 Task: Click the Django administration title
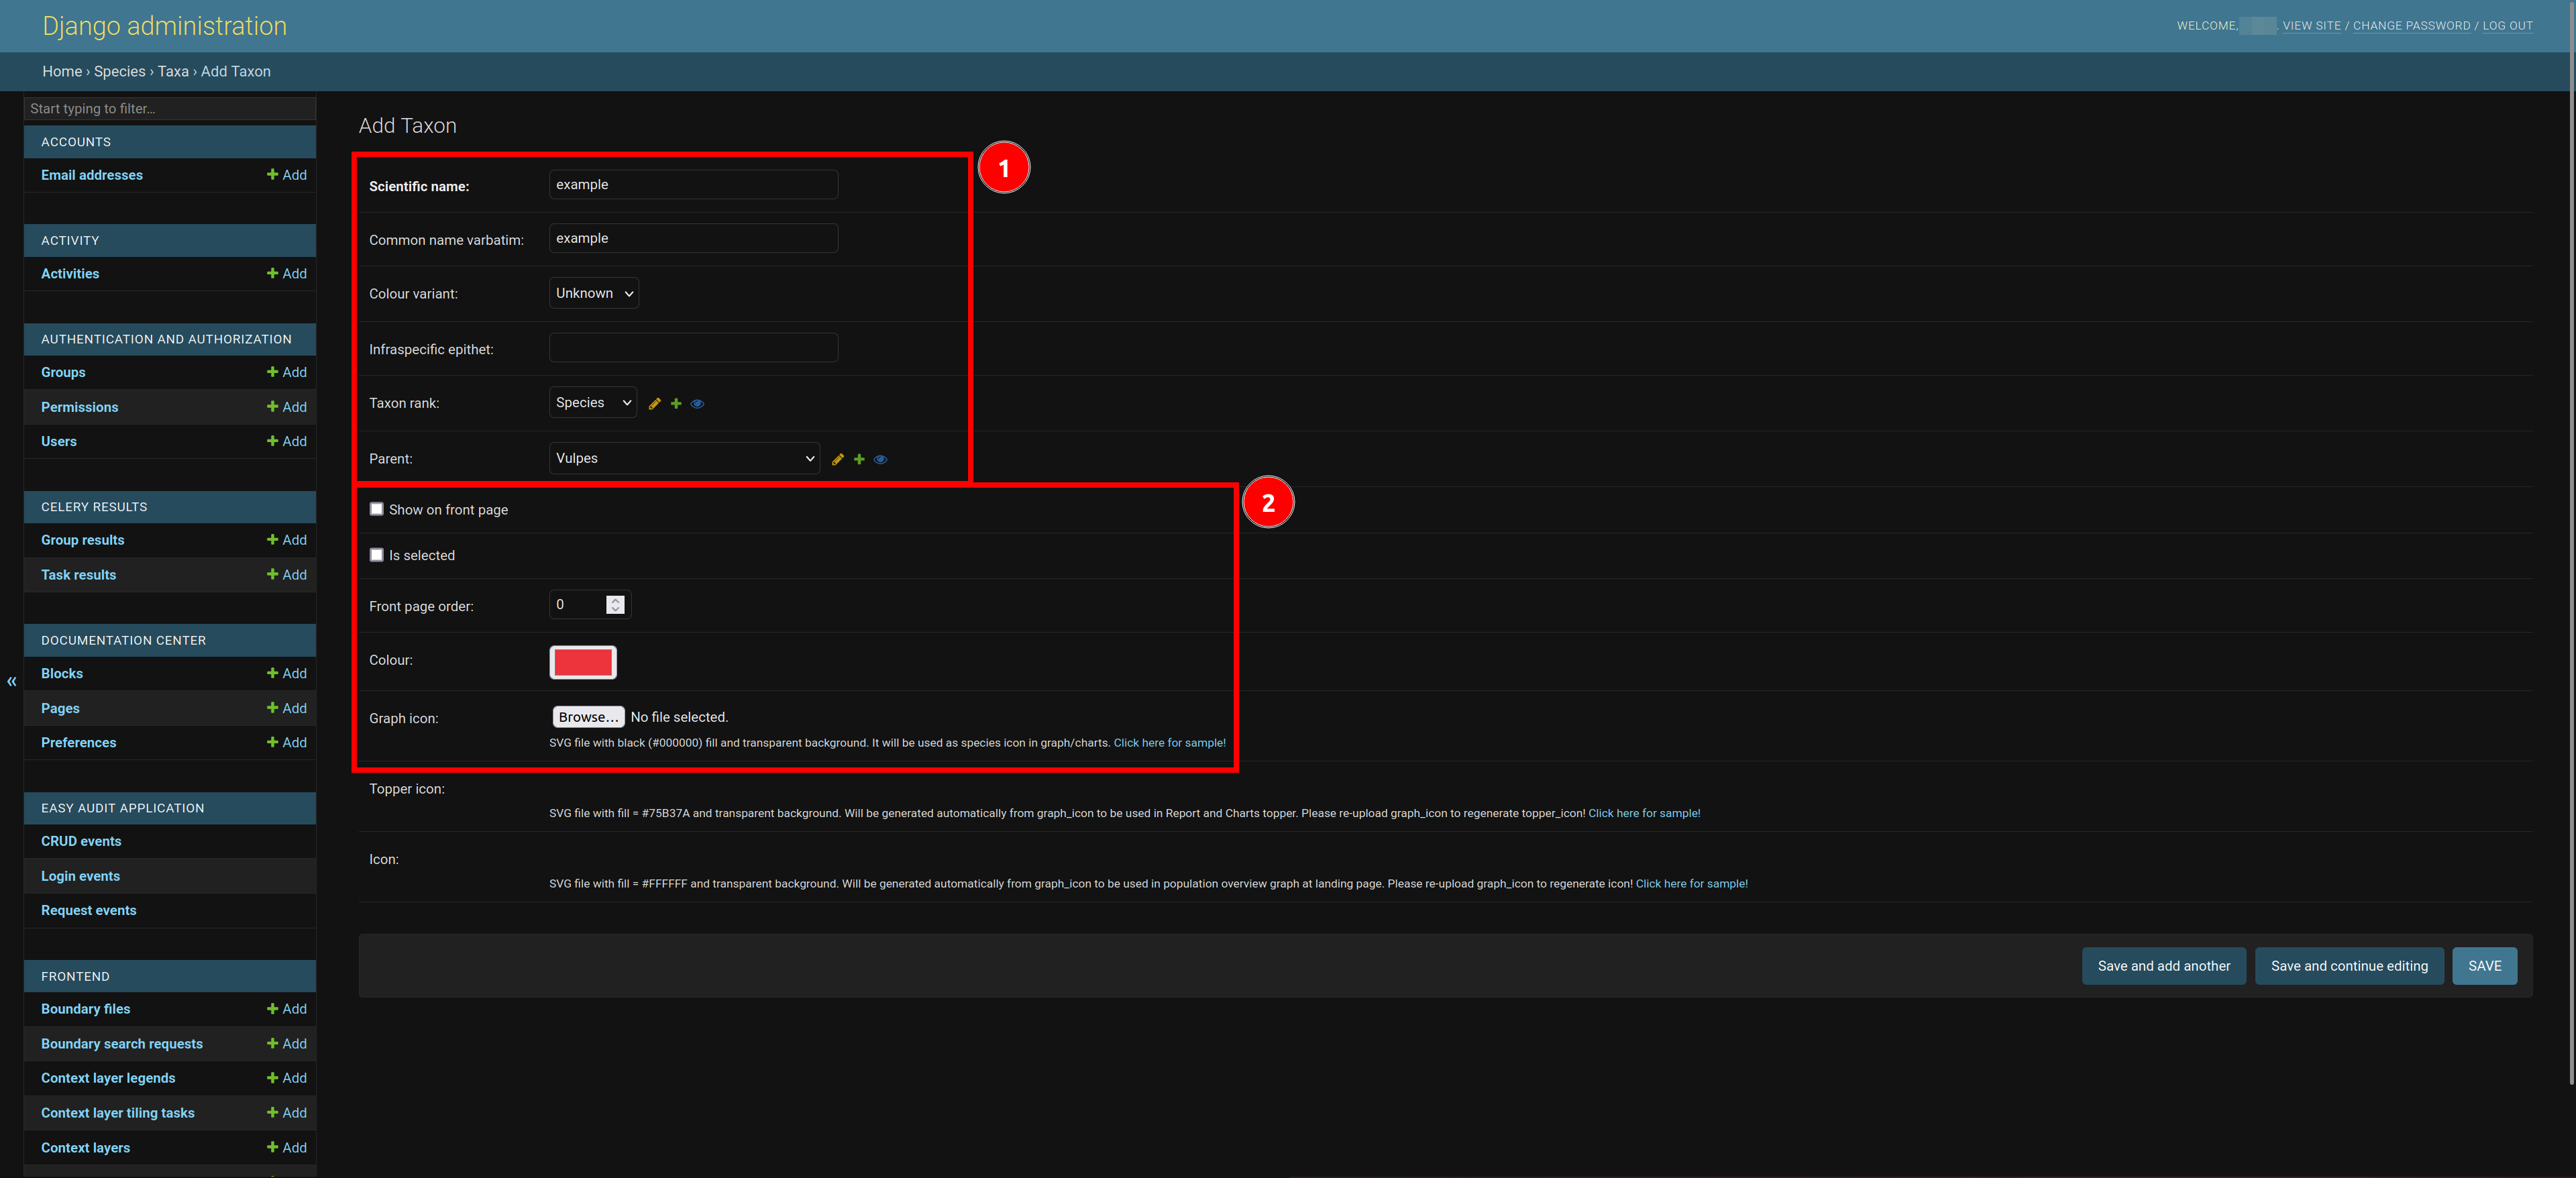click(164, 26)
